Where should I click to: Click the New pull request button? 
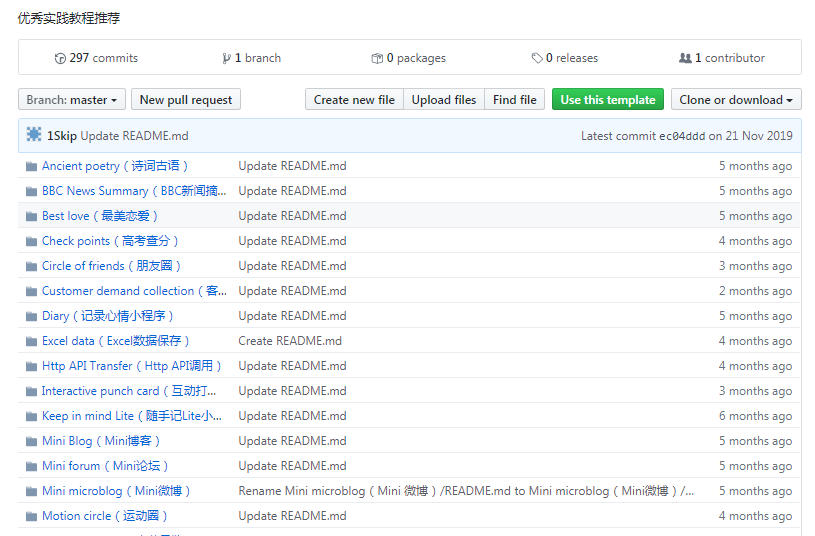(186, 99)
